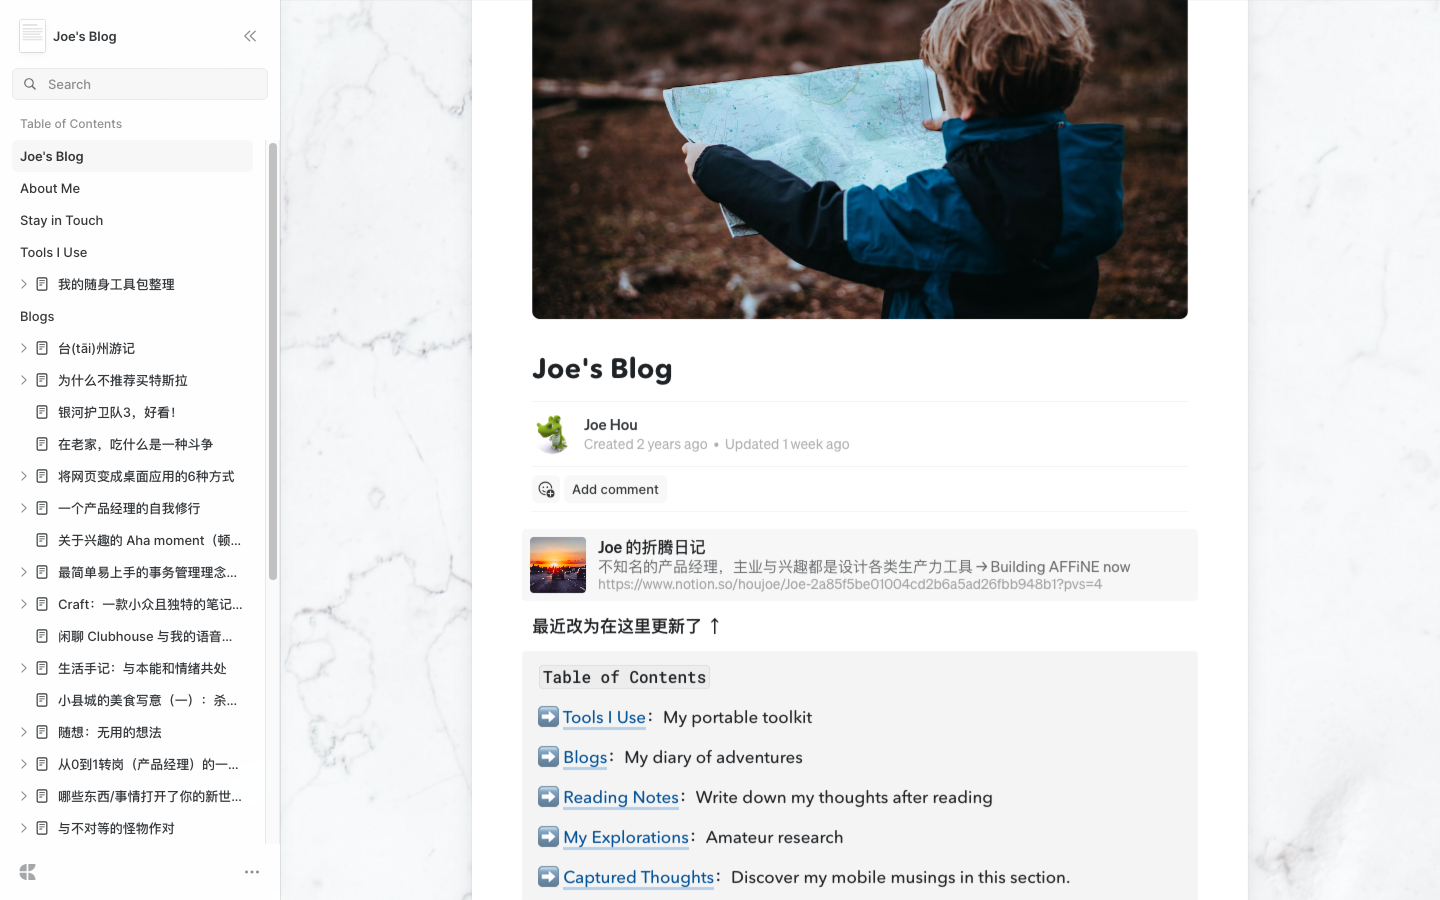Open the Reading Notes link
Screen dimensions: 1440x900
click(x=621, y=797)
